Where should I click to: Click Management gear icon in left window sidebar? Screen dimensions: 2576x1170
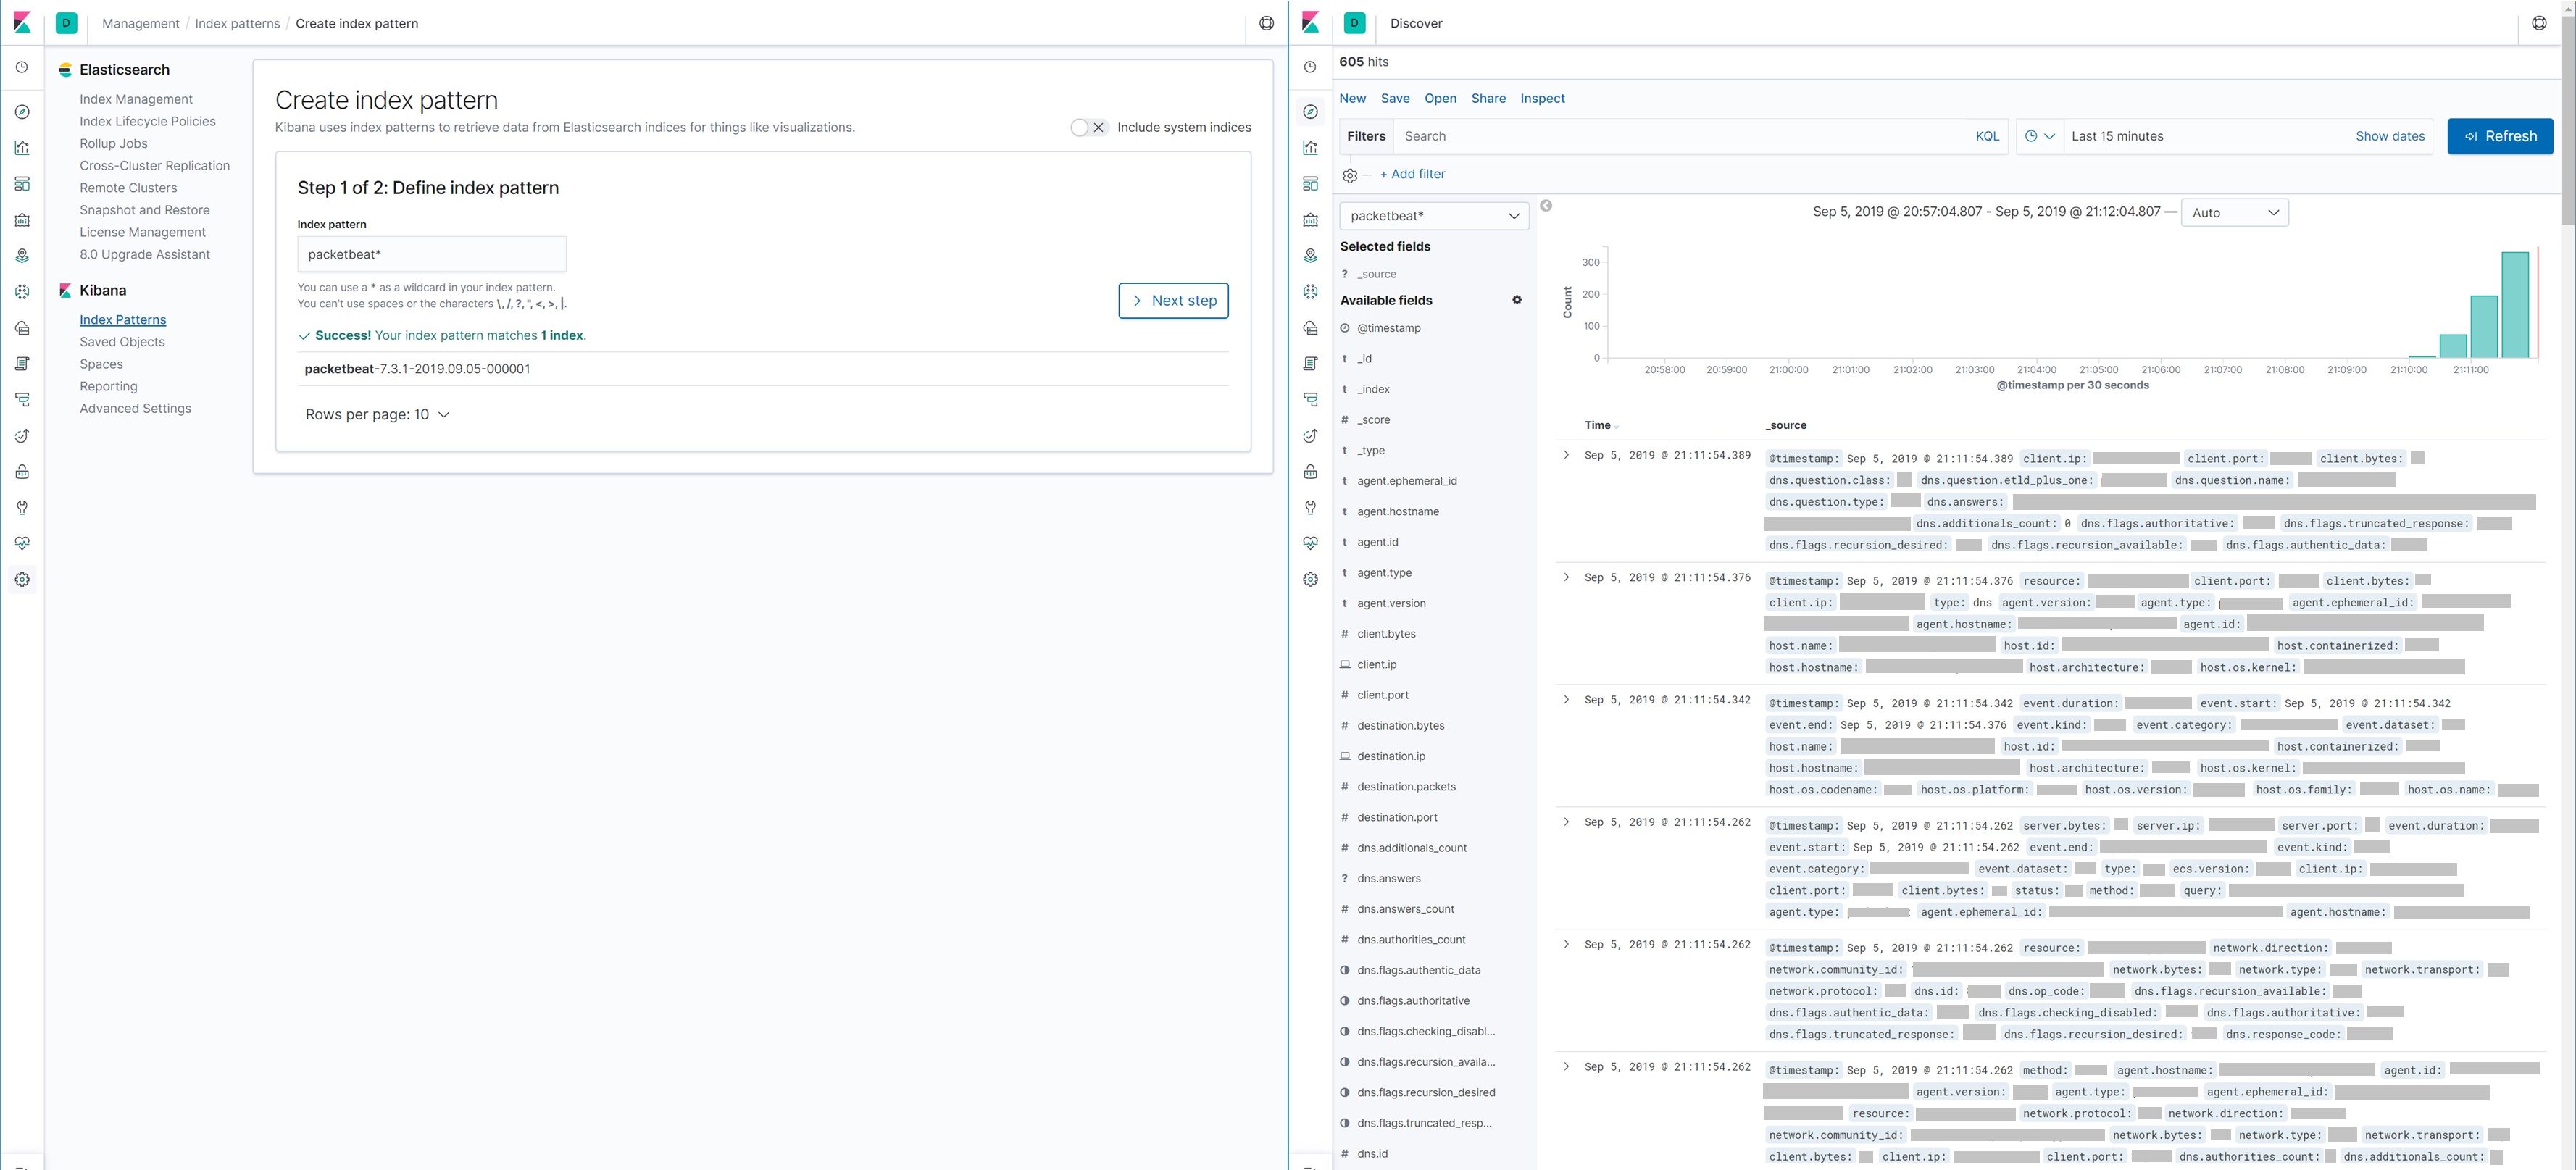pyautogui.click(x=22, y=580)
